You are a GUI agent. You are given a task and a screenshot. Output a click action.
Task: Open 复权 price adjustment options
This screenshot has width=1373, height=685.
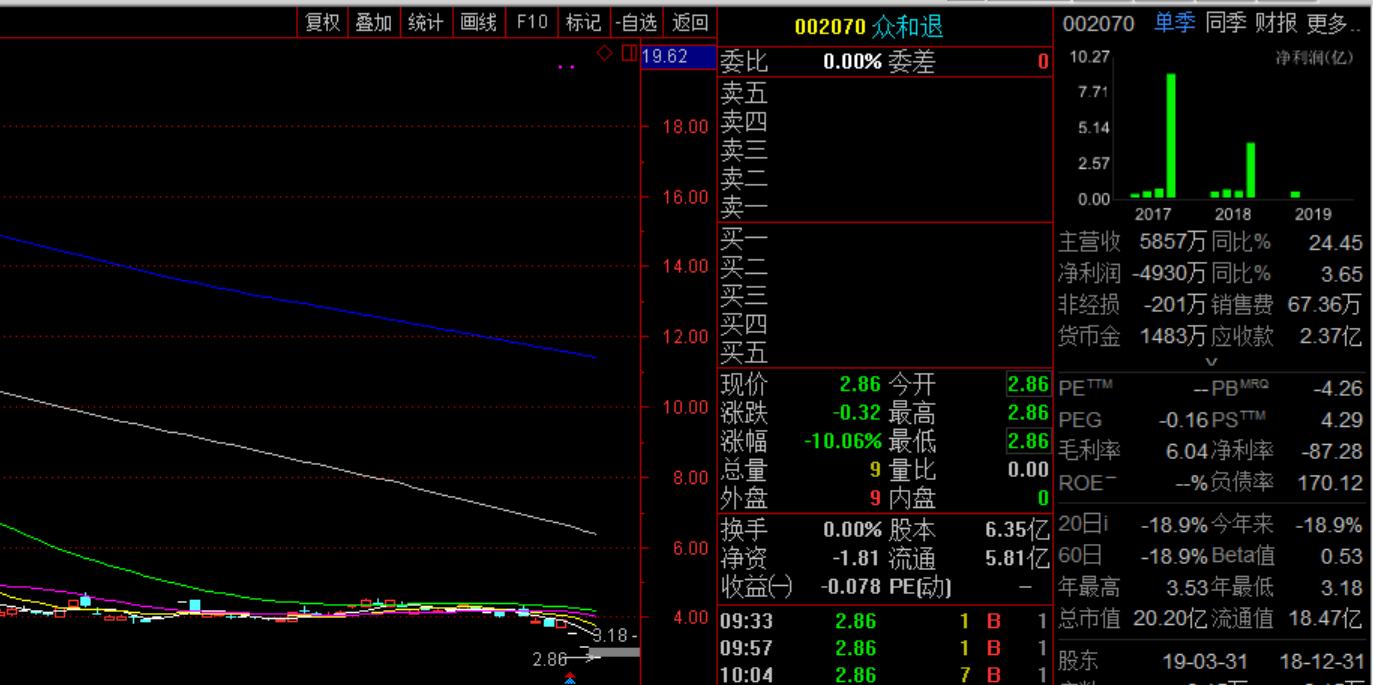(x=322, y=22)
